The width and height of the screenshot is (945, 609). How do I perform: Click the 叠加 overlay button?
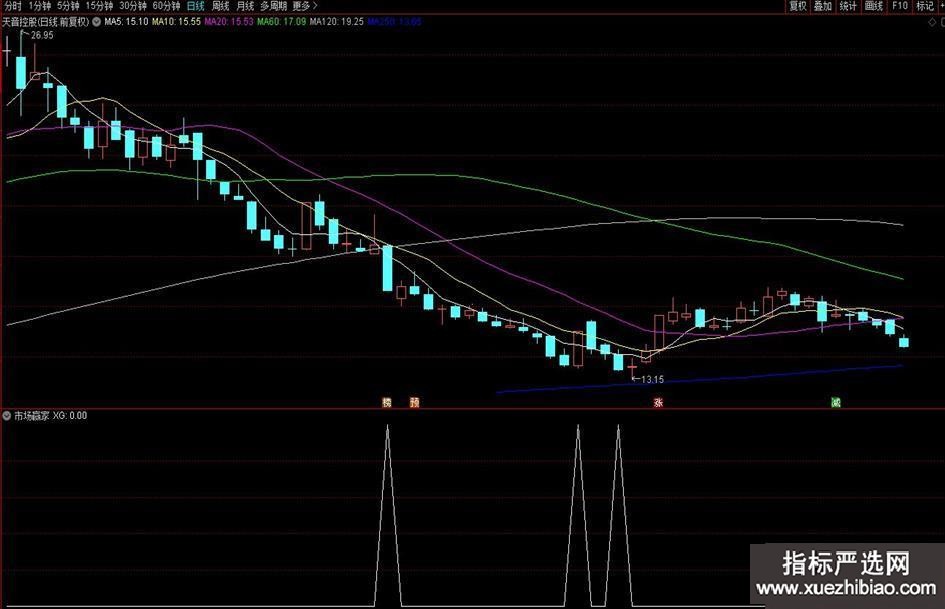tap(823, 6)
